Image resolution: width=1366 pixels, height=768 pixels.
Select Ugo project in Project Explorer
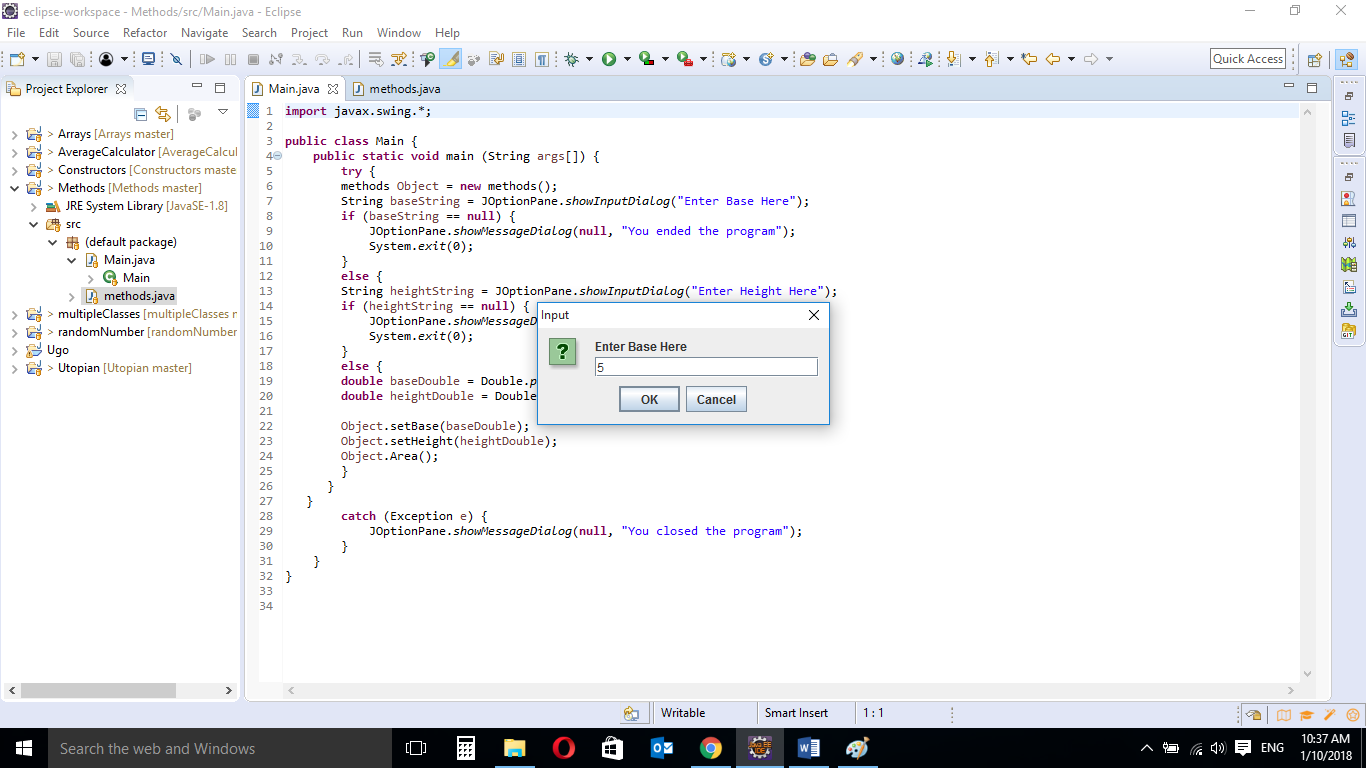[48, 350]
